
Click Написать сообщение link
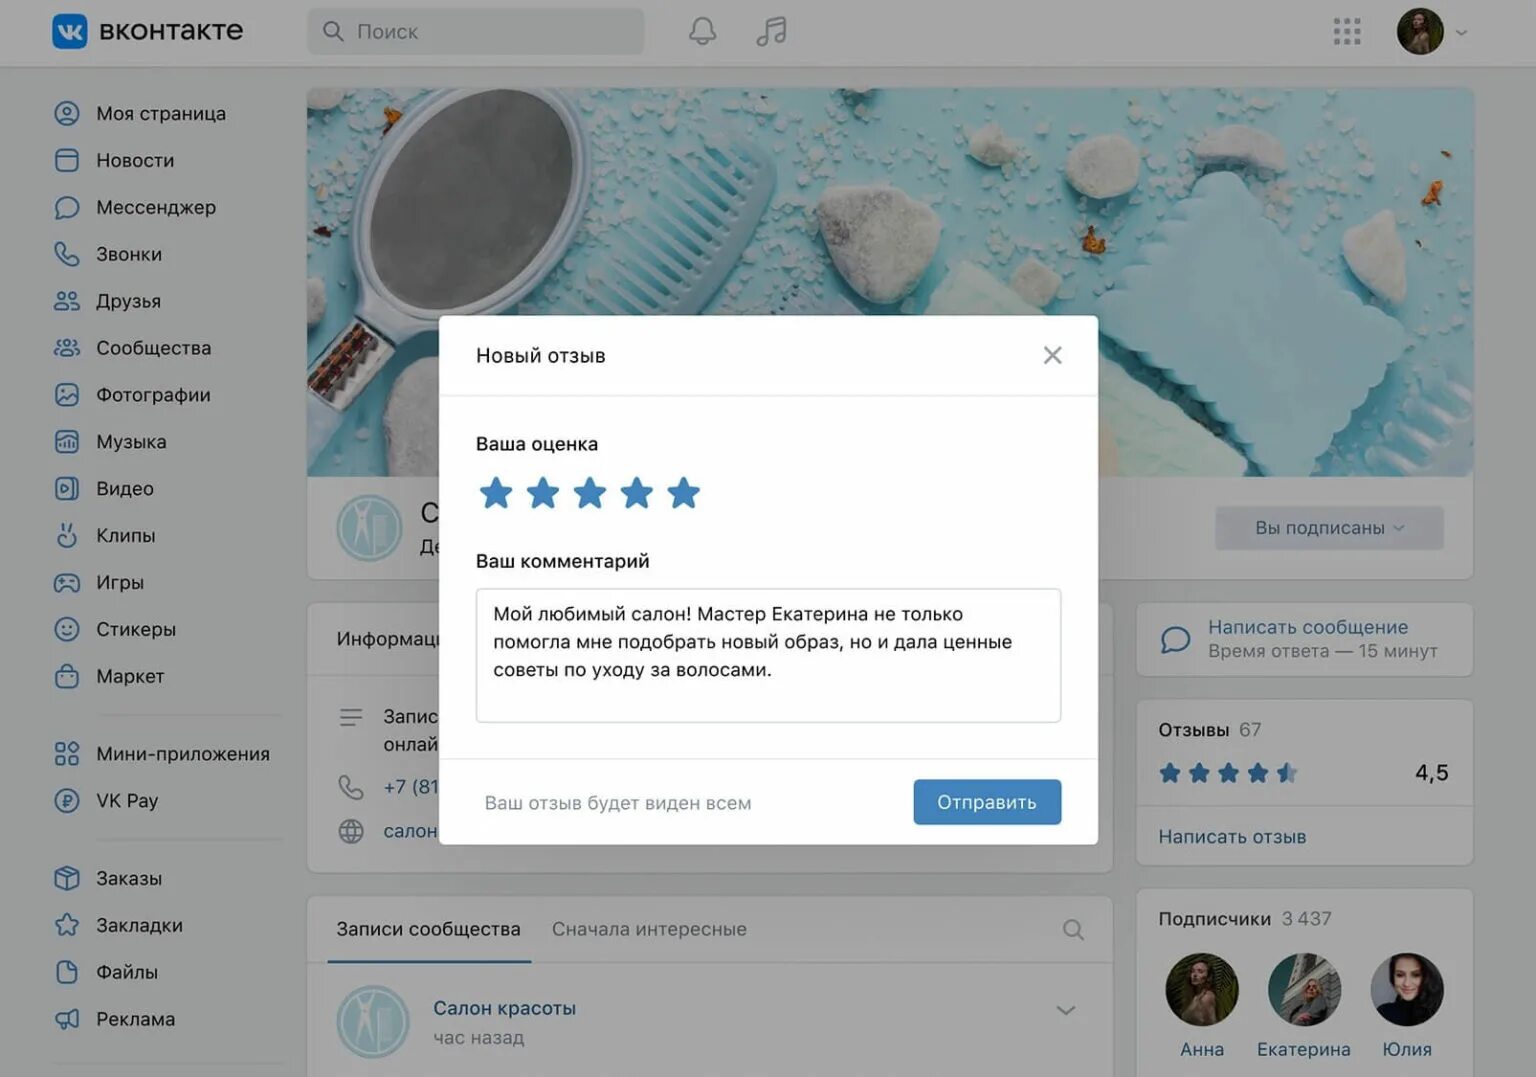[x=1308, y=628]
